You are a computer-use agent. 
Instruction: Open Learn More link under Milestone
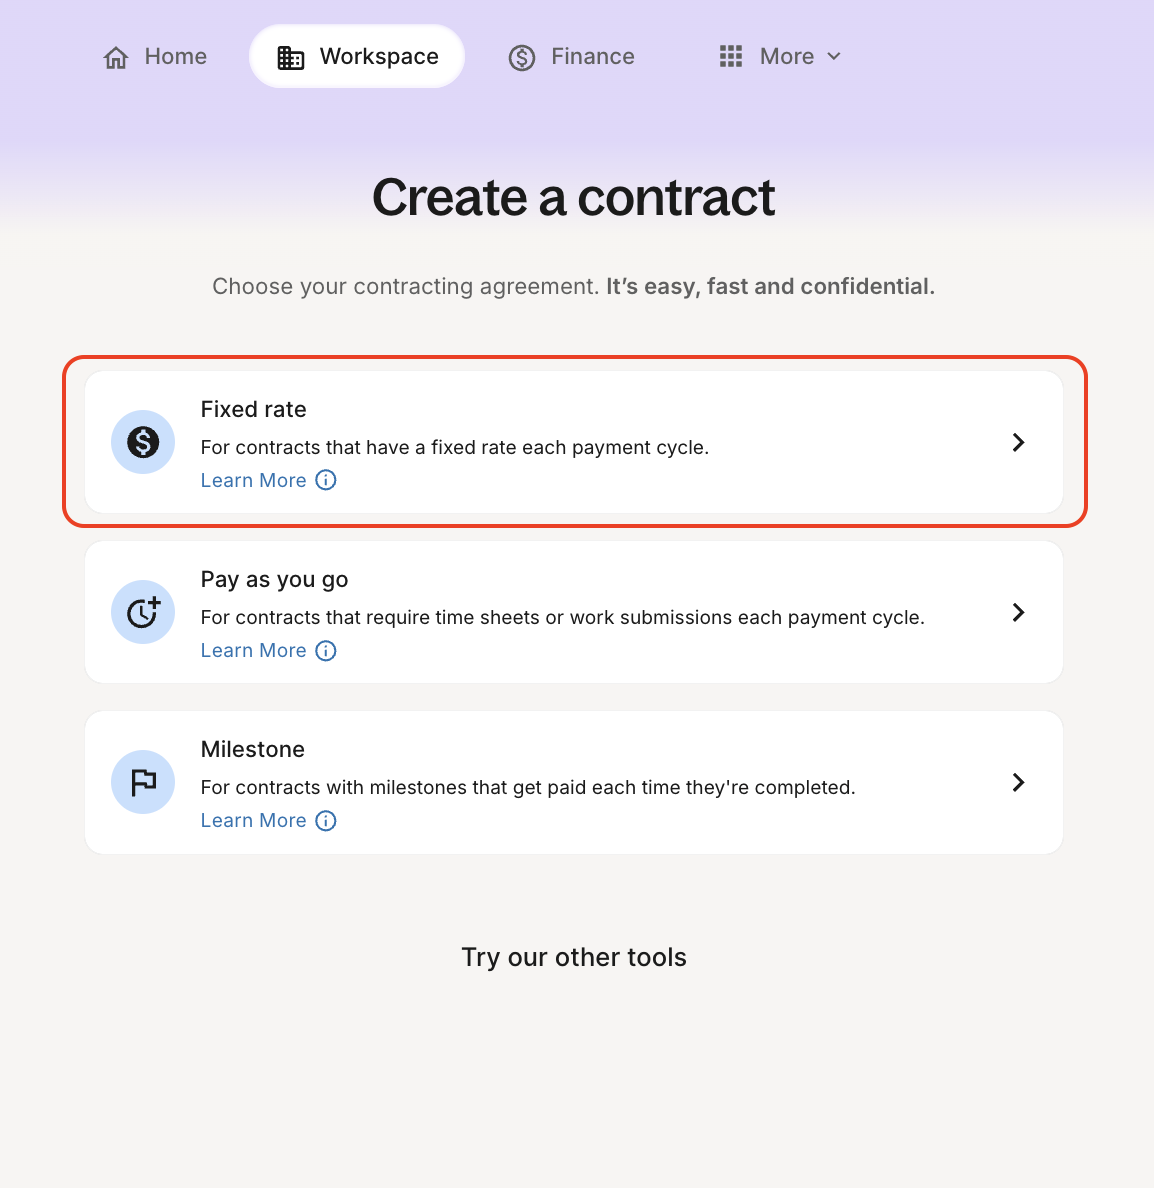(x=253, y=820)
